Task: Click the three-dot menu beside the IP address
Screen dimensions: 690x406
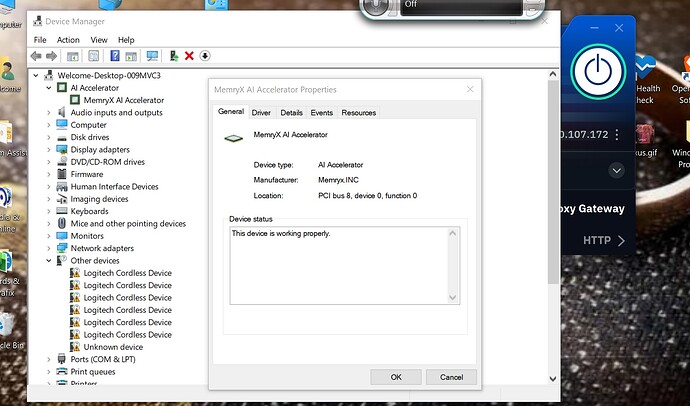Action: pyautogui.click(x=617, y=135)
